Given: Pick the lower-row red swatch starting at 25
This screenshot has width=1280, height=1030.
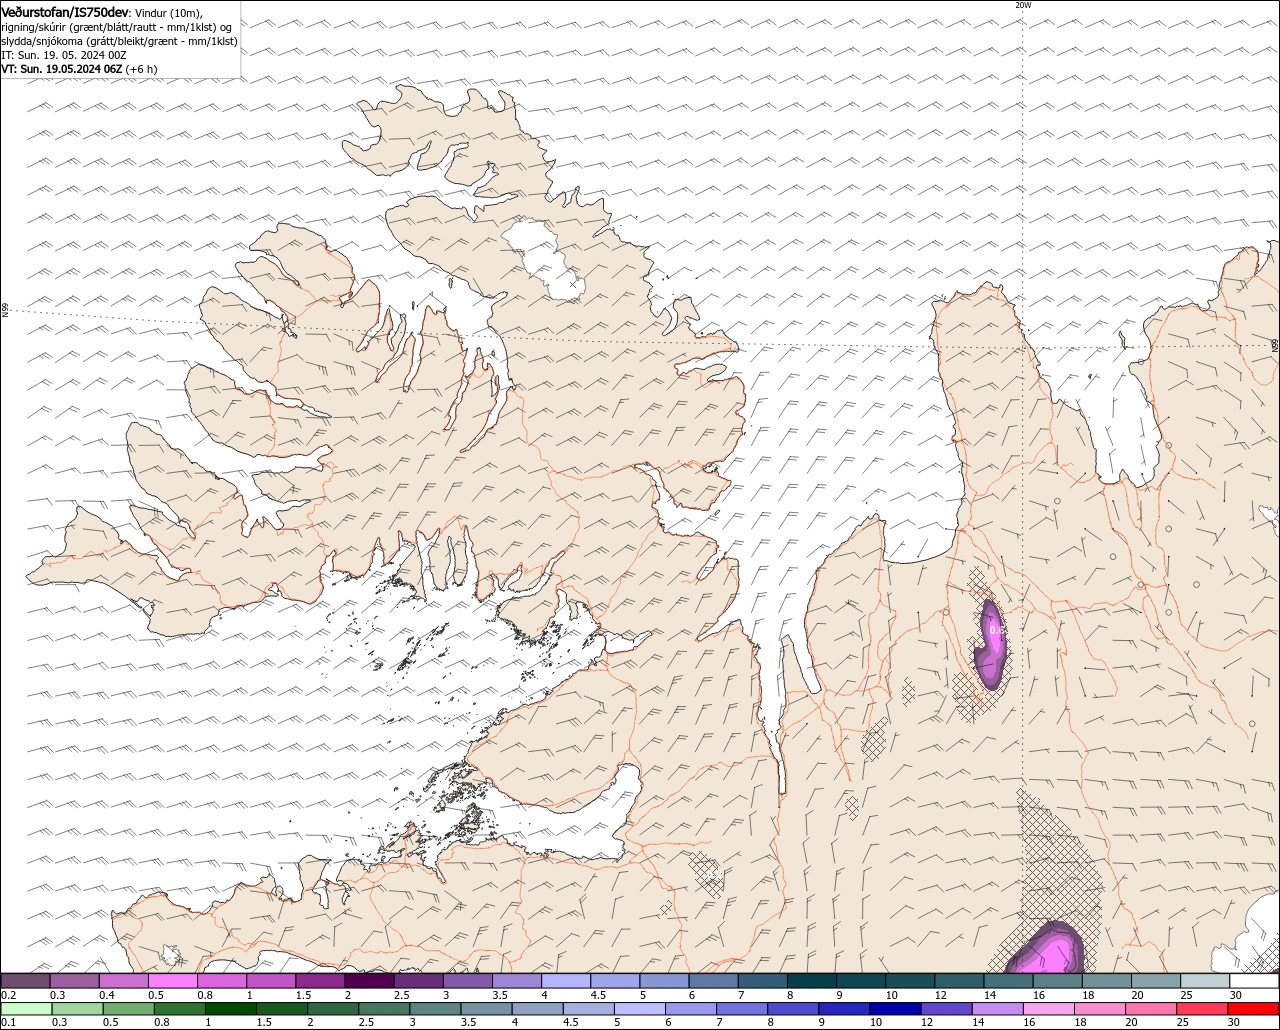Looking at the screenshot, I should tap(1204, 1008).
